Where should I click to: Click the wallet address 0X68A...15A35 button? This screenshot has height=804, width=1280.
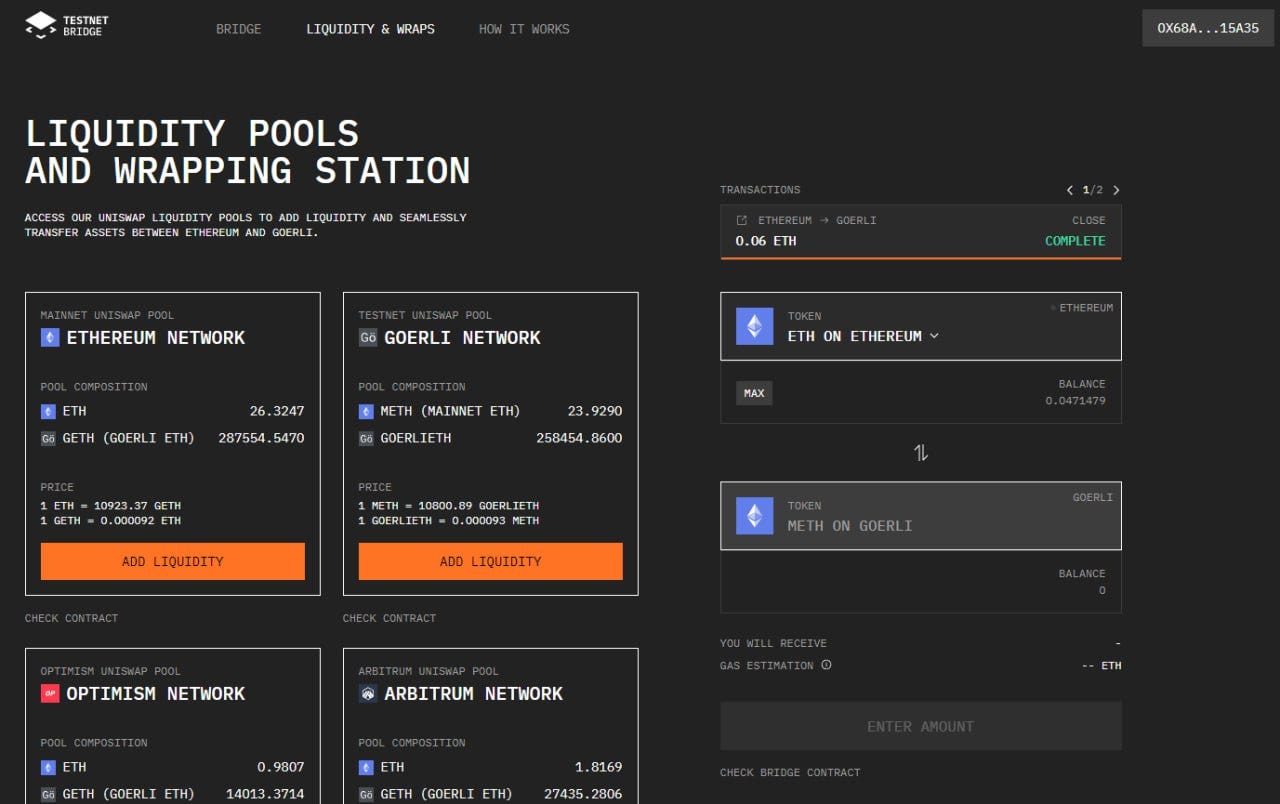point(1208,28)
